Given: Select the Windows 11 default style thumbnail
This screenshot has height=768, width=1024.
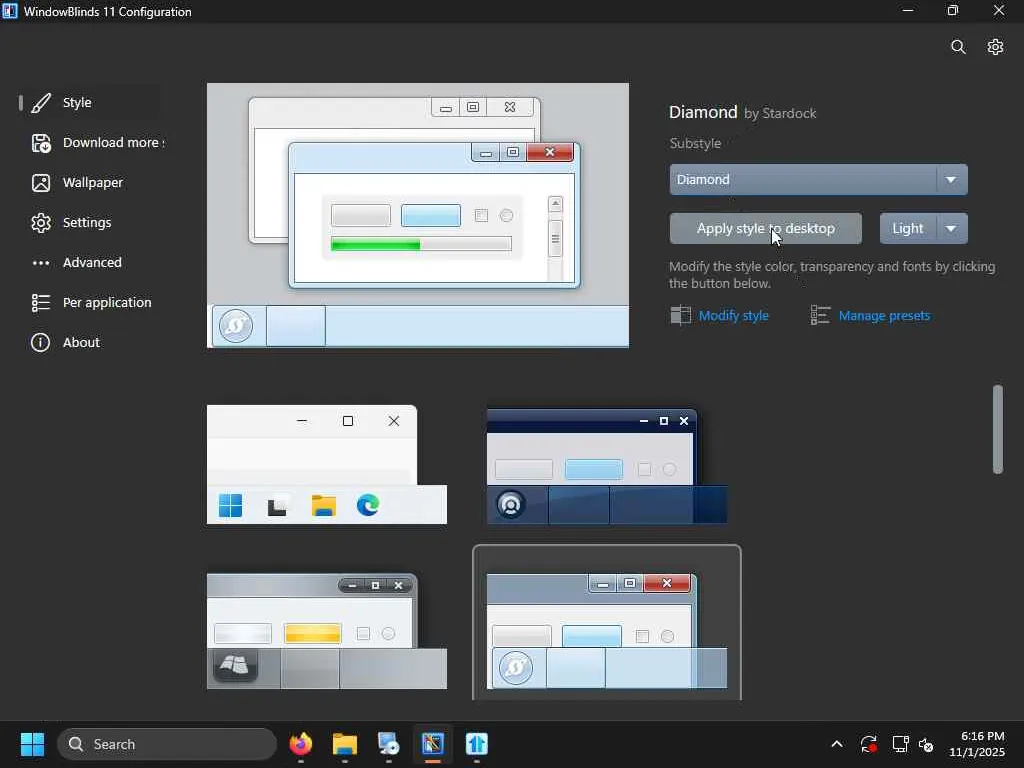Looking at the screenshot, I should pos(327,464).
